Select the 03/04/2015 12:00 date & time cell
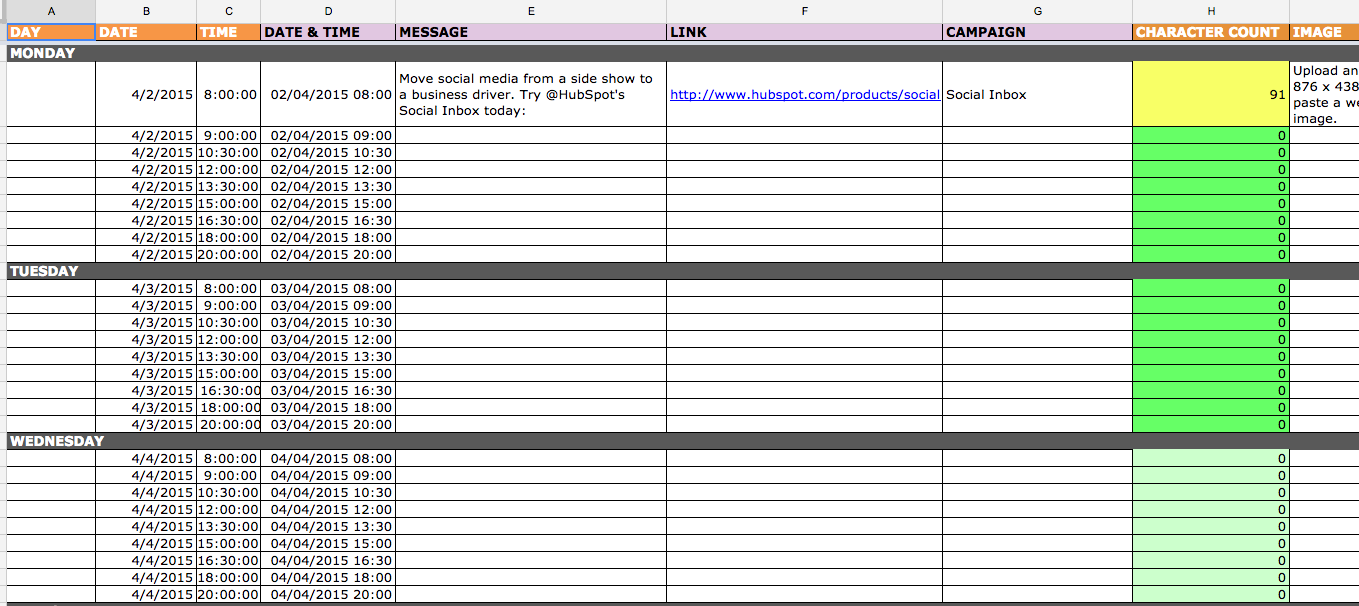 click(328, 340)
